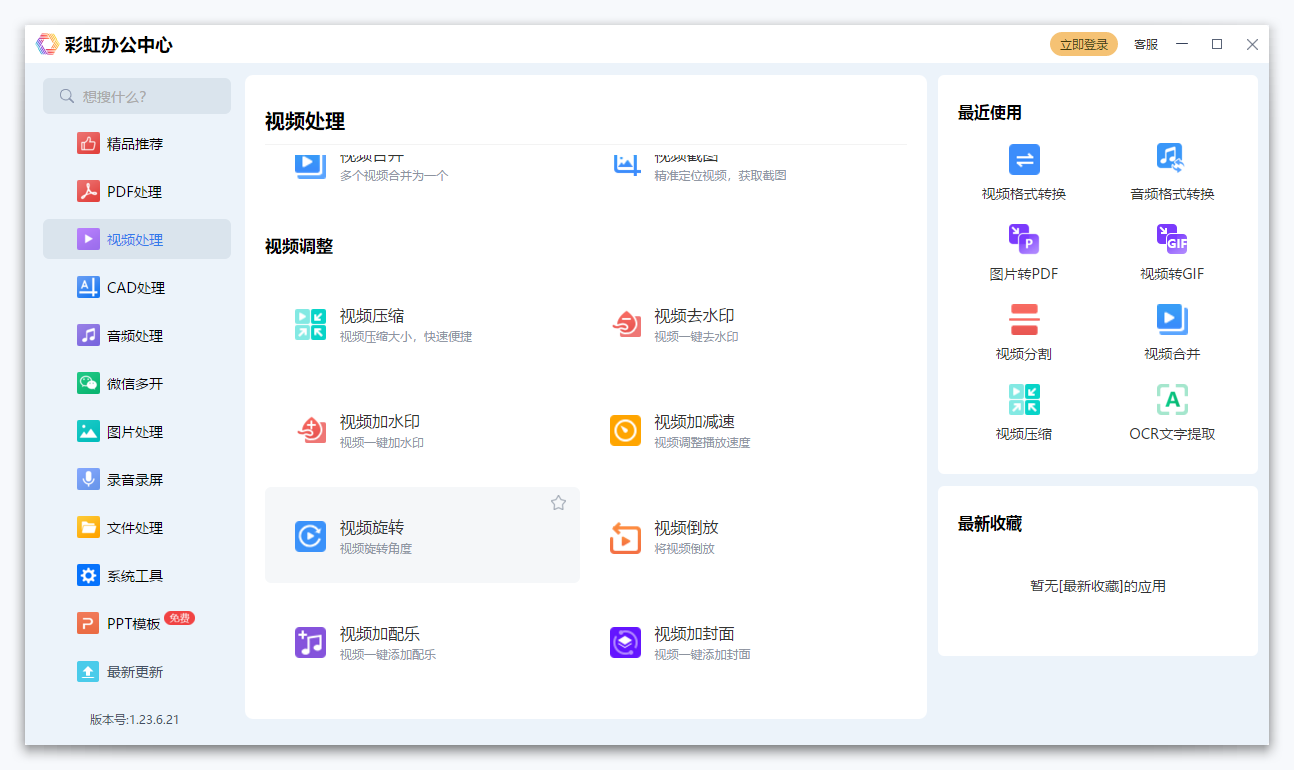The height and width of the screenshot is (770, 1294).
Task: Click the 彩虹办公中心 rainbow logo
Action: tap(47, 44)
